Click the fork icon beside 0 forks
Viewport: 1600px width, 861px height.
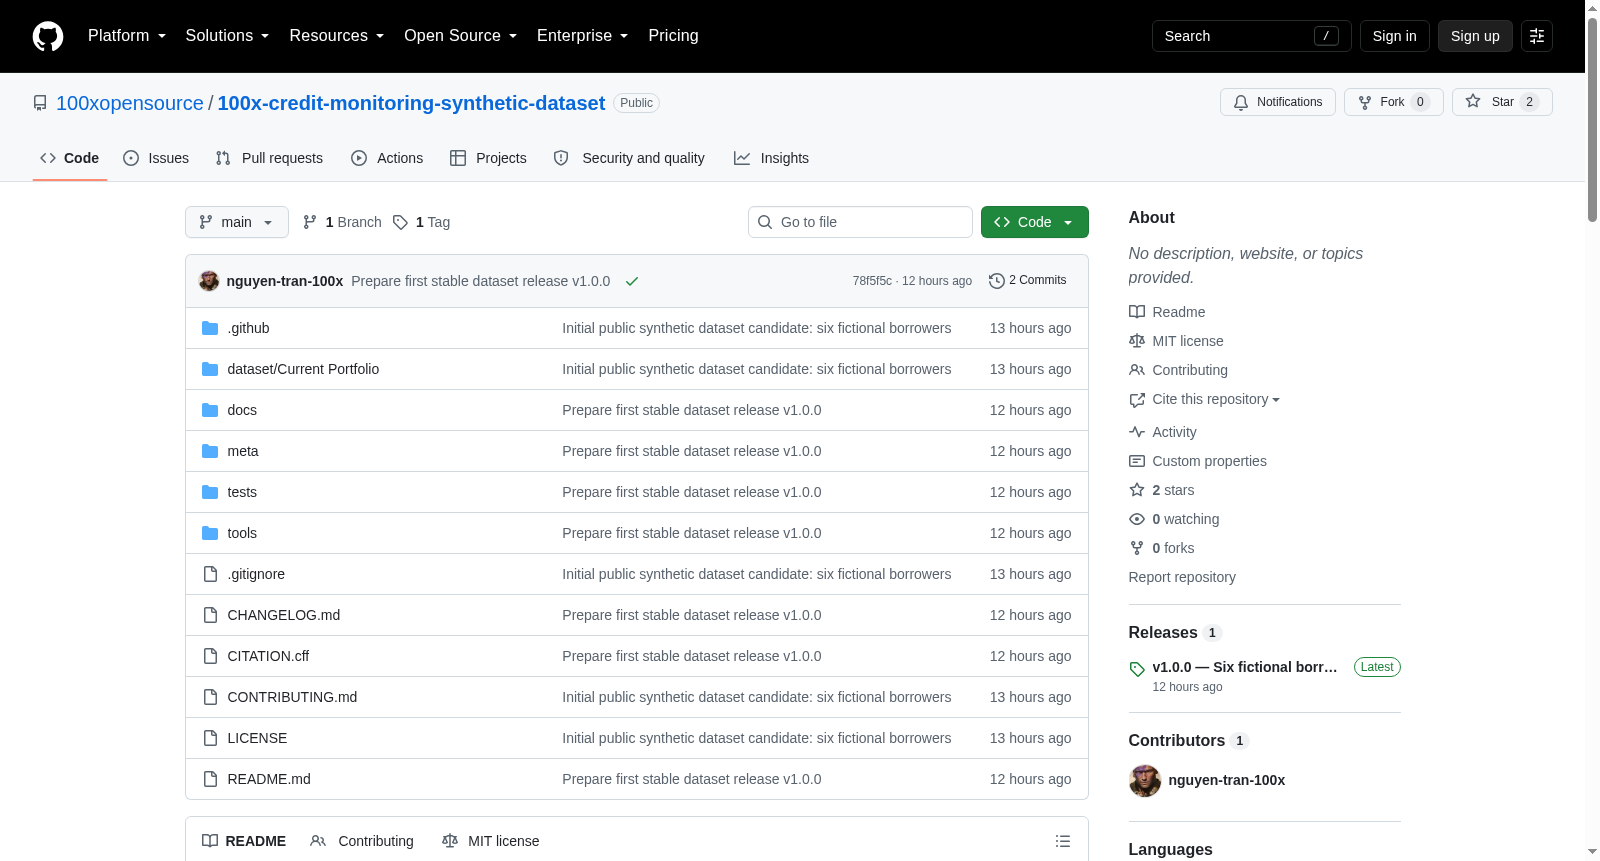click(x=1137, y=548)
